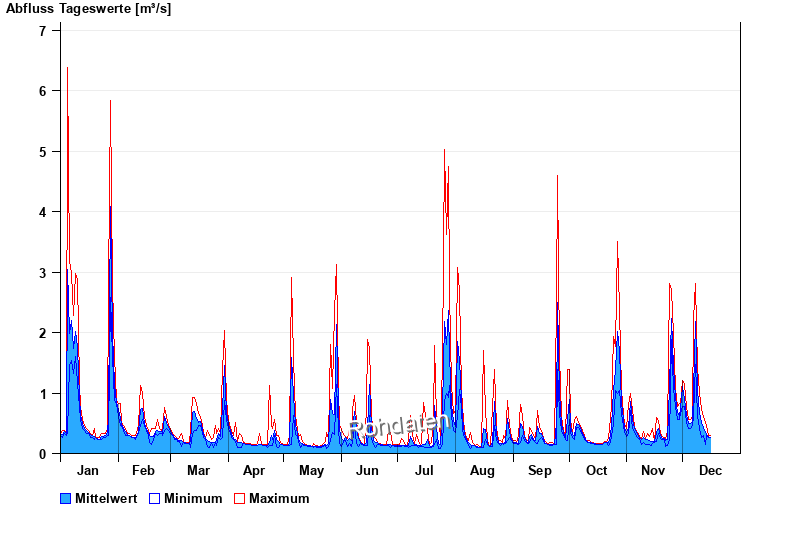The height and width of the screenshot is (550, 800).
Task: Select the Minimum legend label
Action: pyautogui.click(x=193, y=498)
